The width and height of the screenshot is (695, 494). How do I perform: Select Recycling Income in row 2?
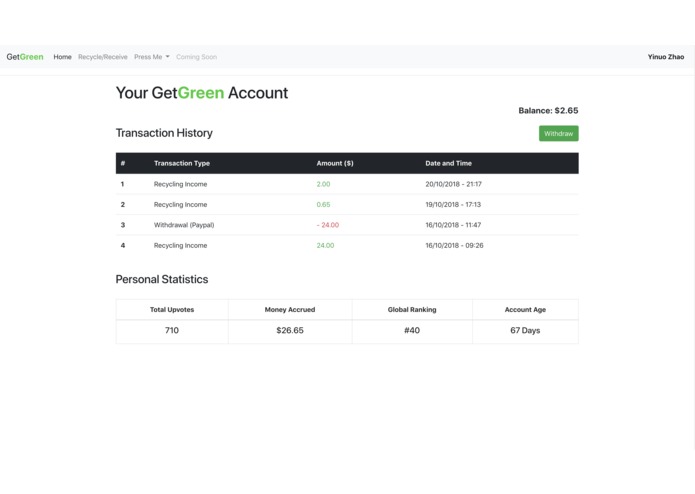pyautogui.click(x=180, y=204)
